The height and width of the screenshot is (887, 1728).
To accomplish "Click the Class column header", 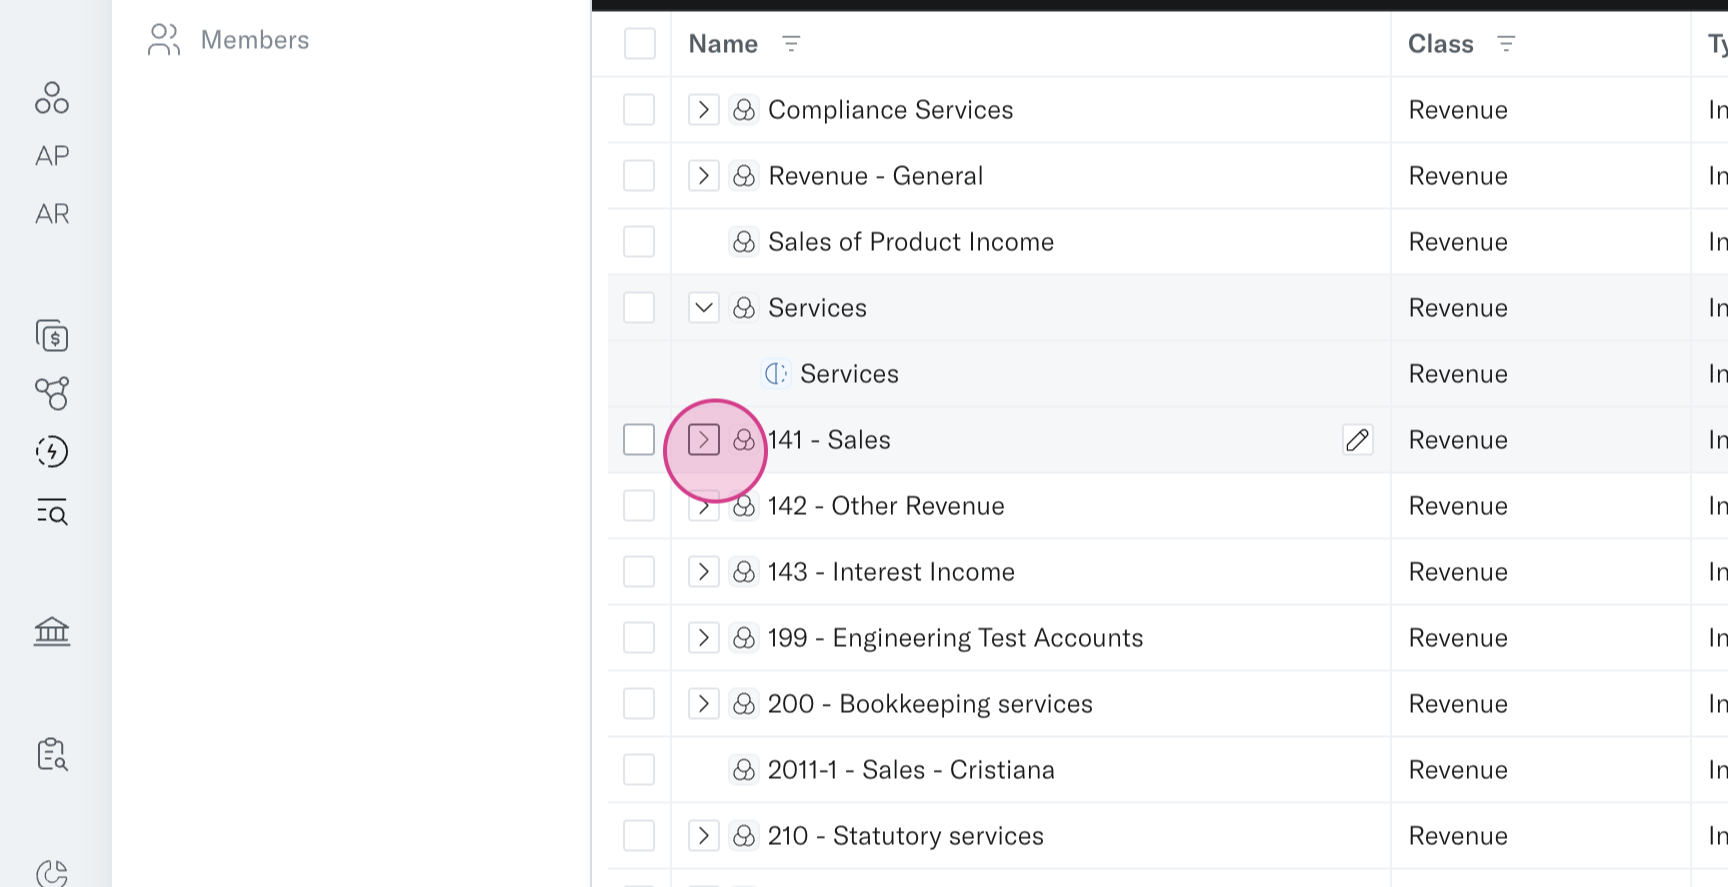I will tap(1440, 44).
